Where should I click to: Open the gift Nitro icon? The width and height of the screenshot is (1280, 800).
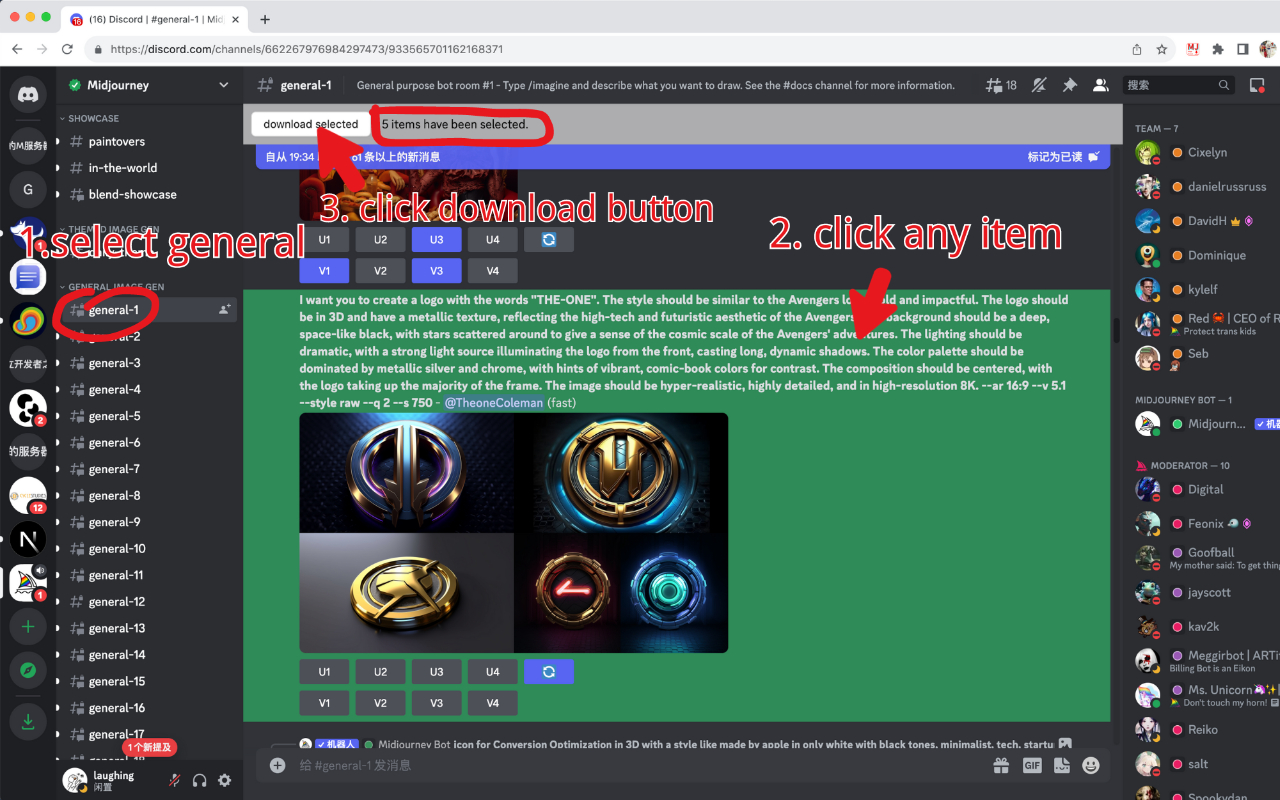(1001, 765)
